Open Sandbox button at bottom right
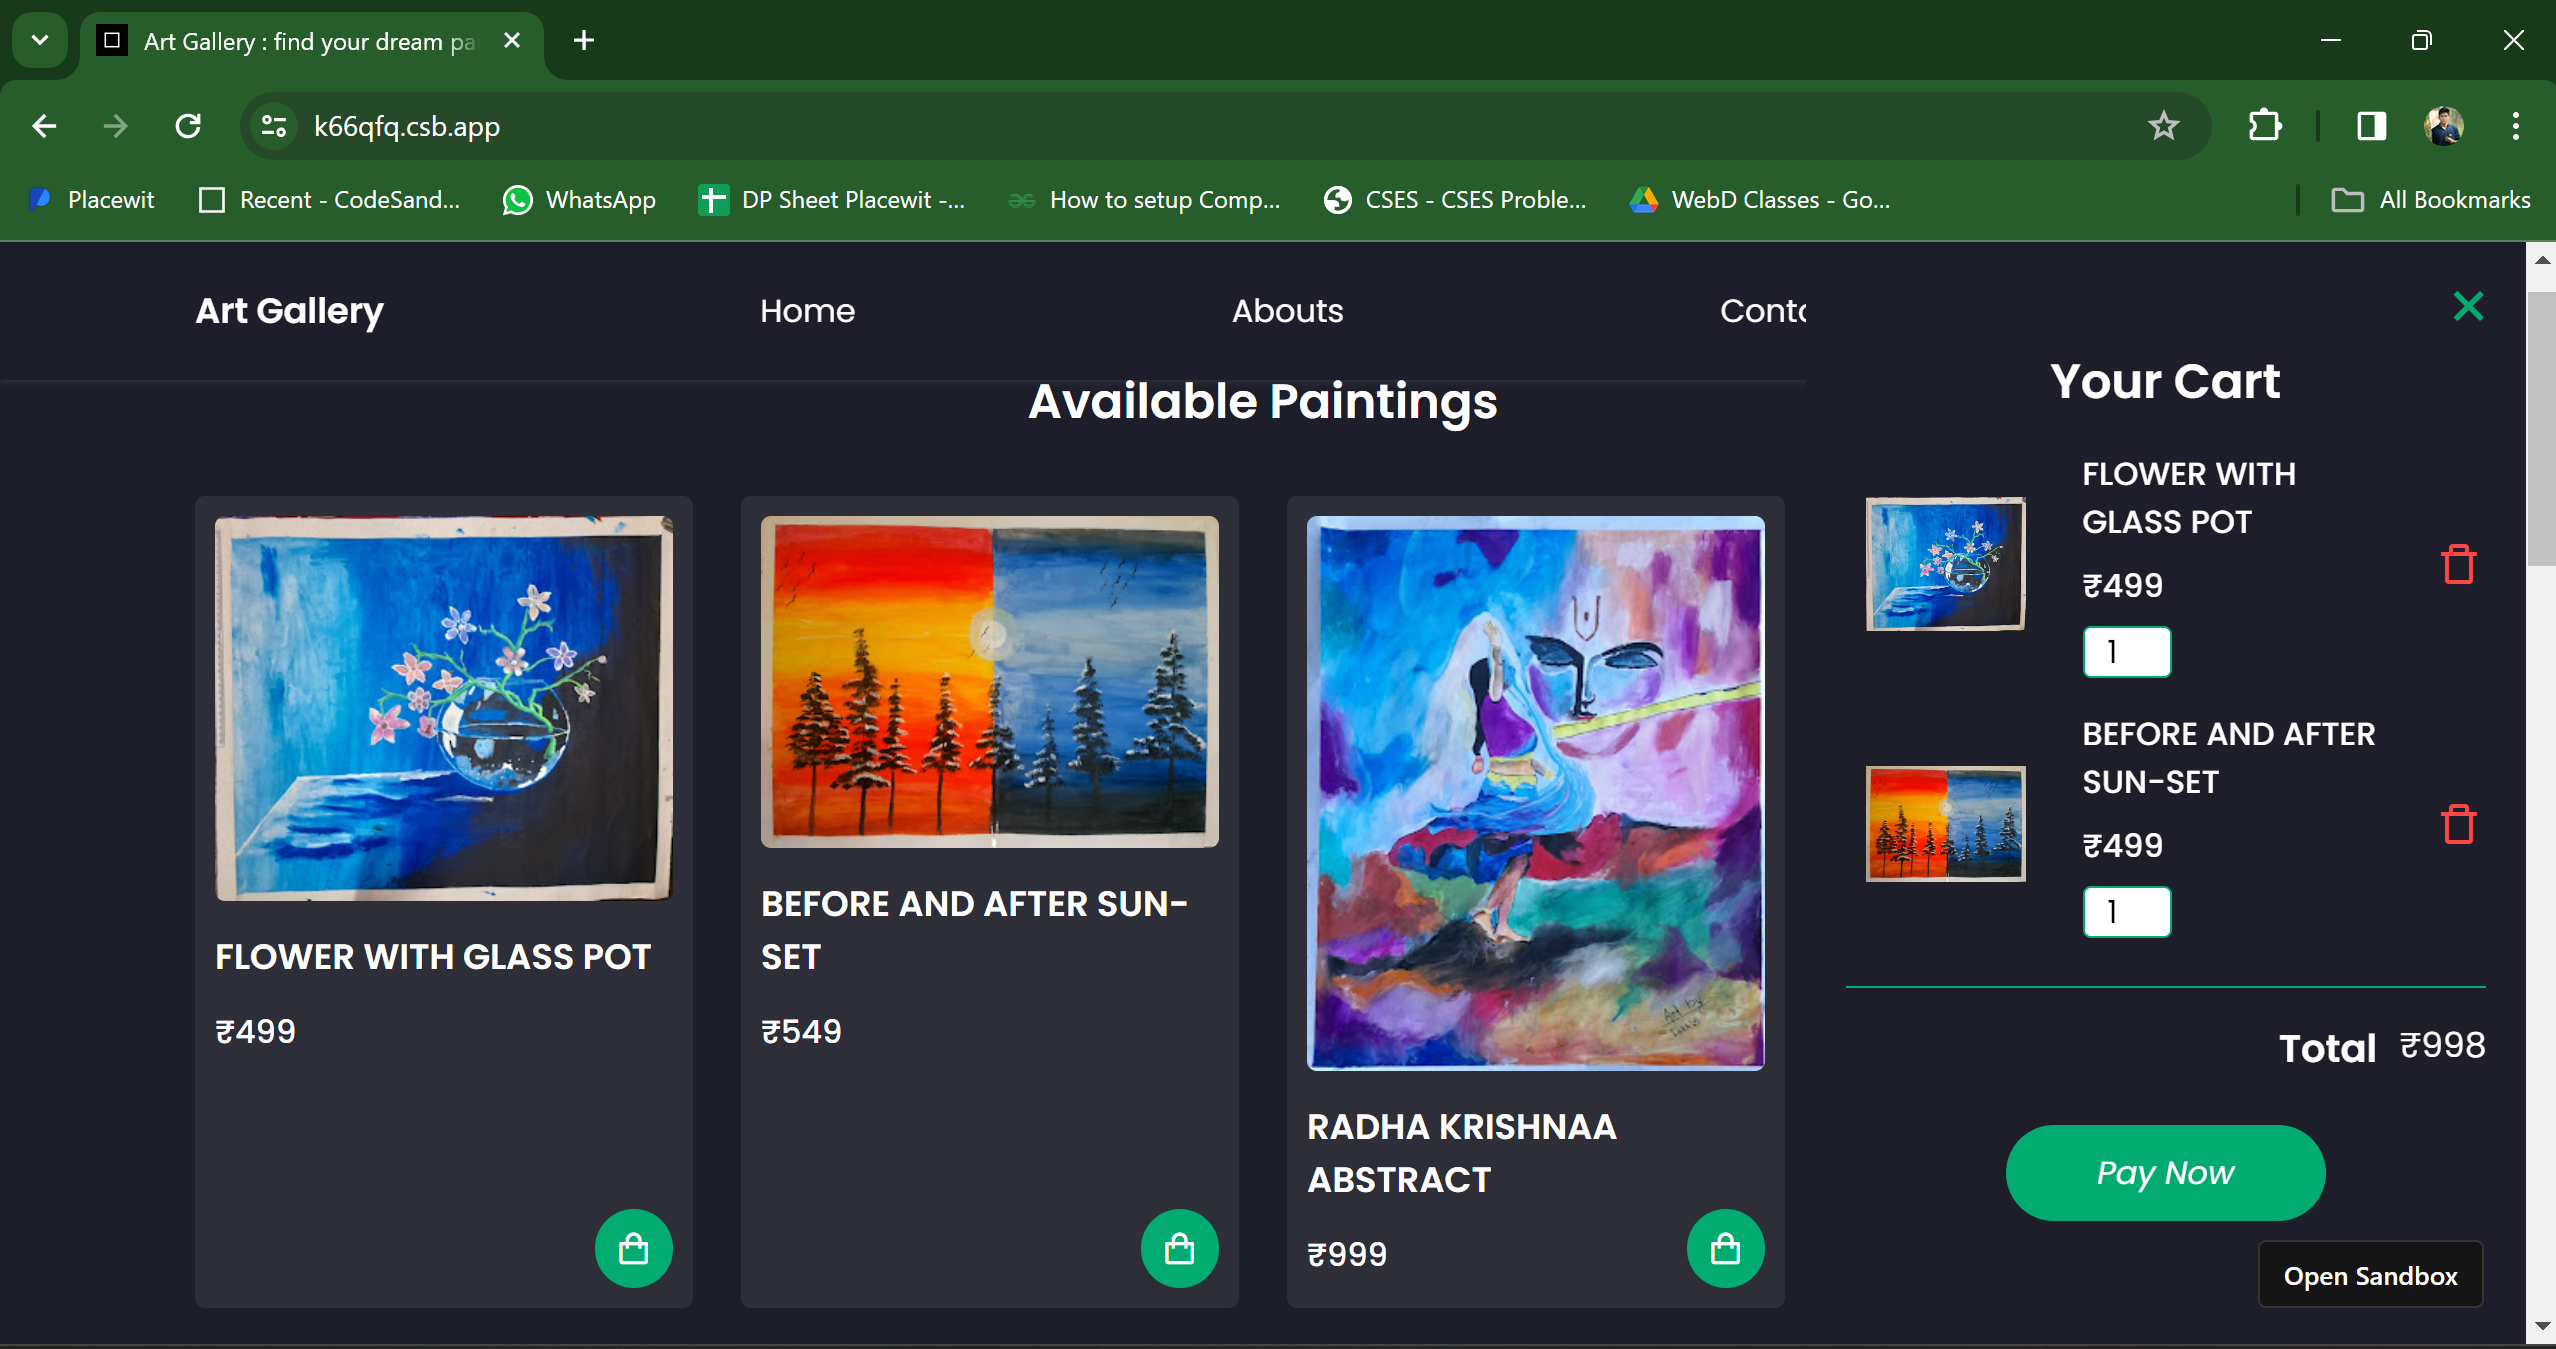This screenshot has height=1349, width=2556. 2370,1275
